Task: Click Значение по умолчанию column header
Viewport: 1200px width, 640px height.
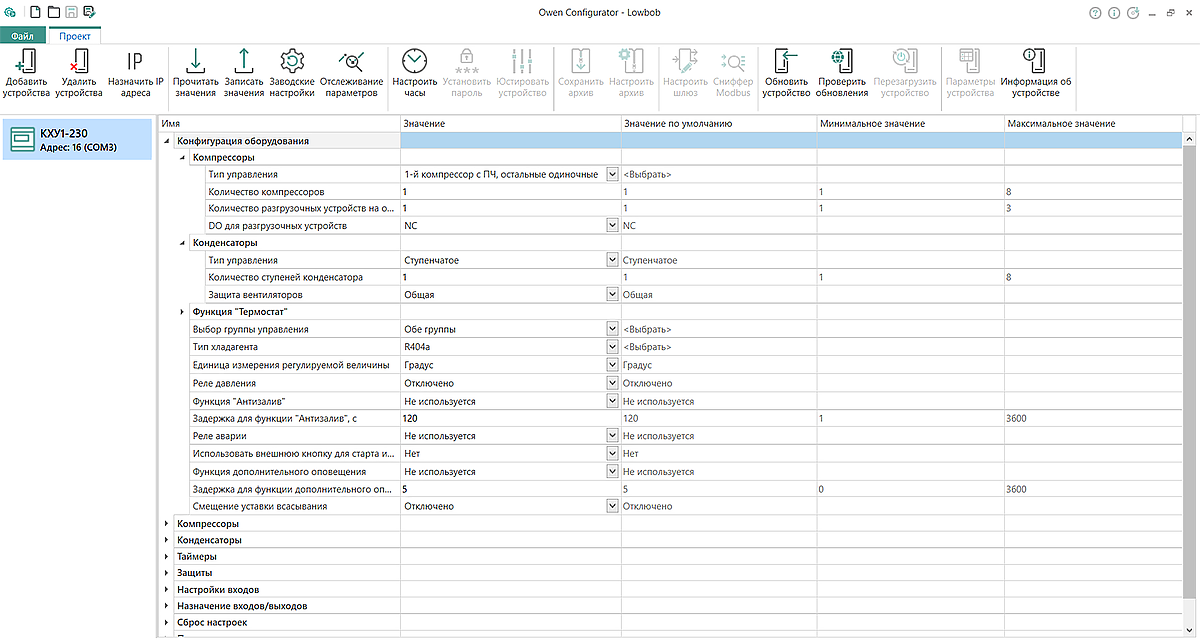Action: [718, 123]
